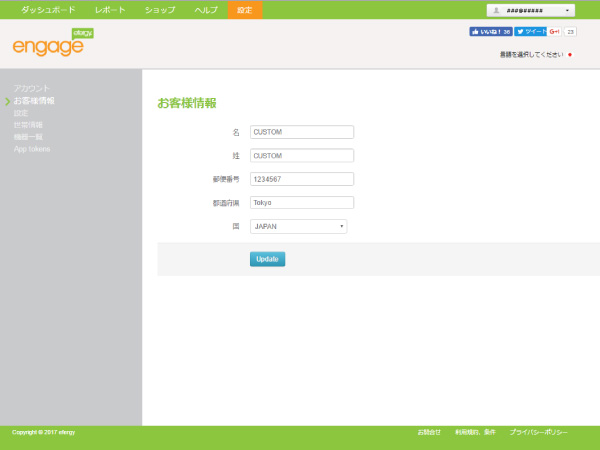This screenshot has width=600, height=450.
Task: Click the Copyright 2017 efergy text
Action: pyautogui.click(x=43, y=432)
